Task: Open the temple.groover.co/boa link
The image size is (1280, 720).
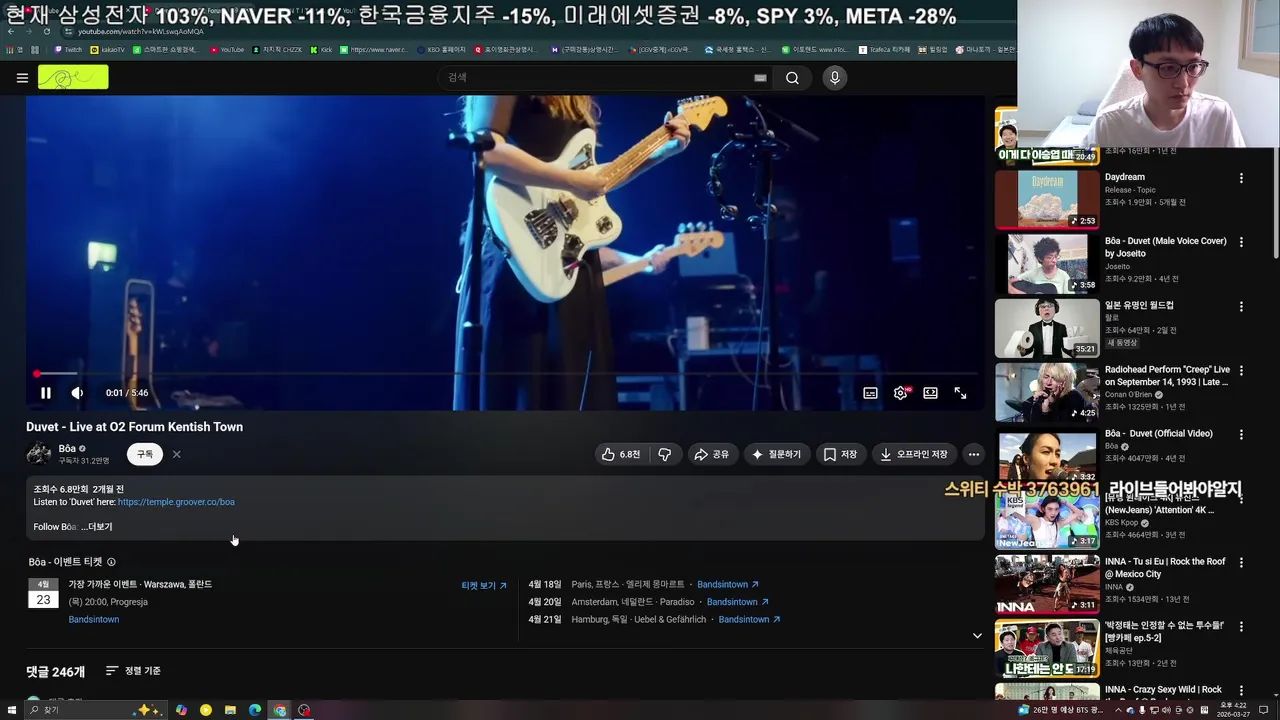Action: (x=176, y=502)
